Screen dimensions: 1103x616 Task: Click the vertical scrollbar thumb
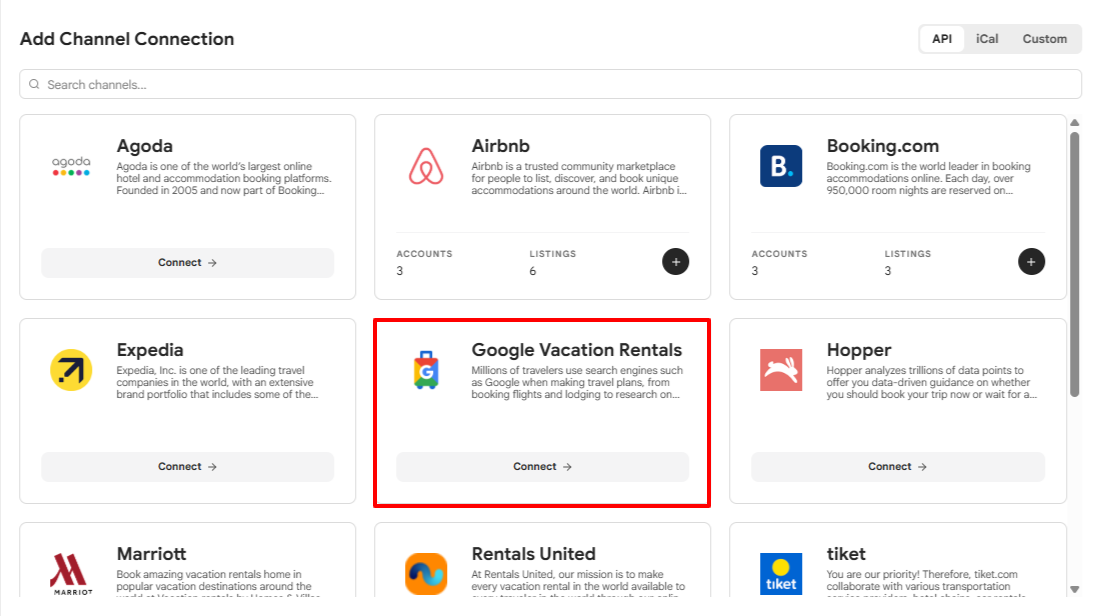coord(1075,264)
